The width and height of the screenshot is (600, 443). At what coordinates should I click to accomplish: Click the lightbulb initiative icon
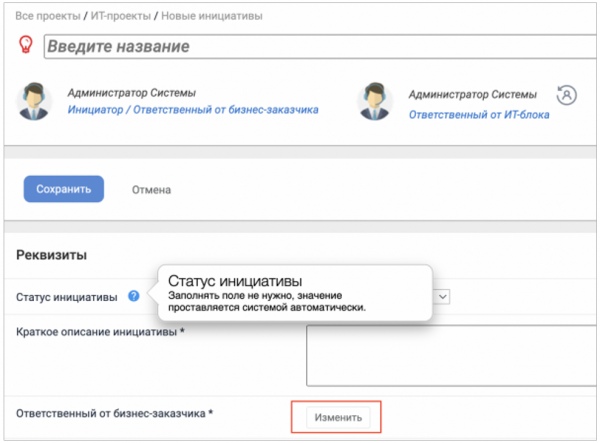(x=25, y=46)
